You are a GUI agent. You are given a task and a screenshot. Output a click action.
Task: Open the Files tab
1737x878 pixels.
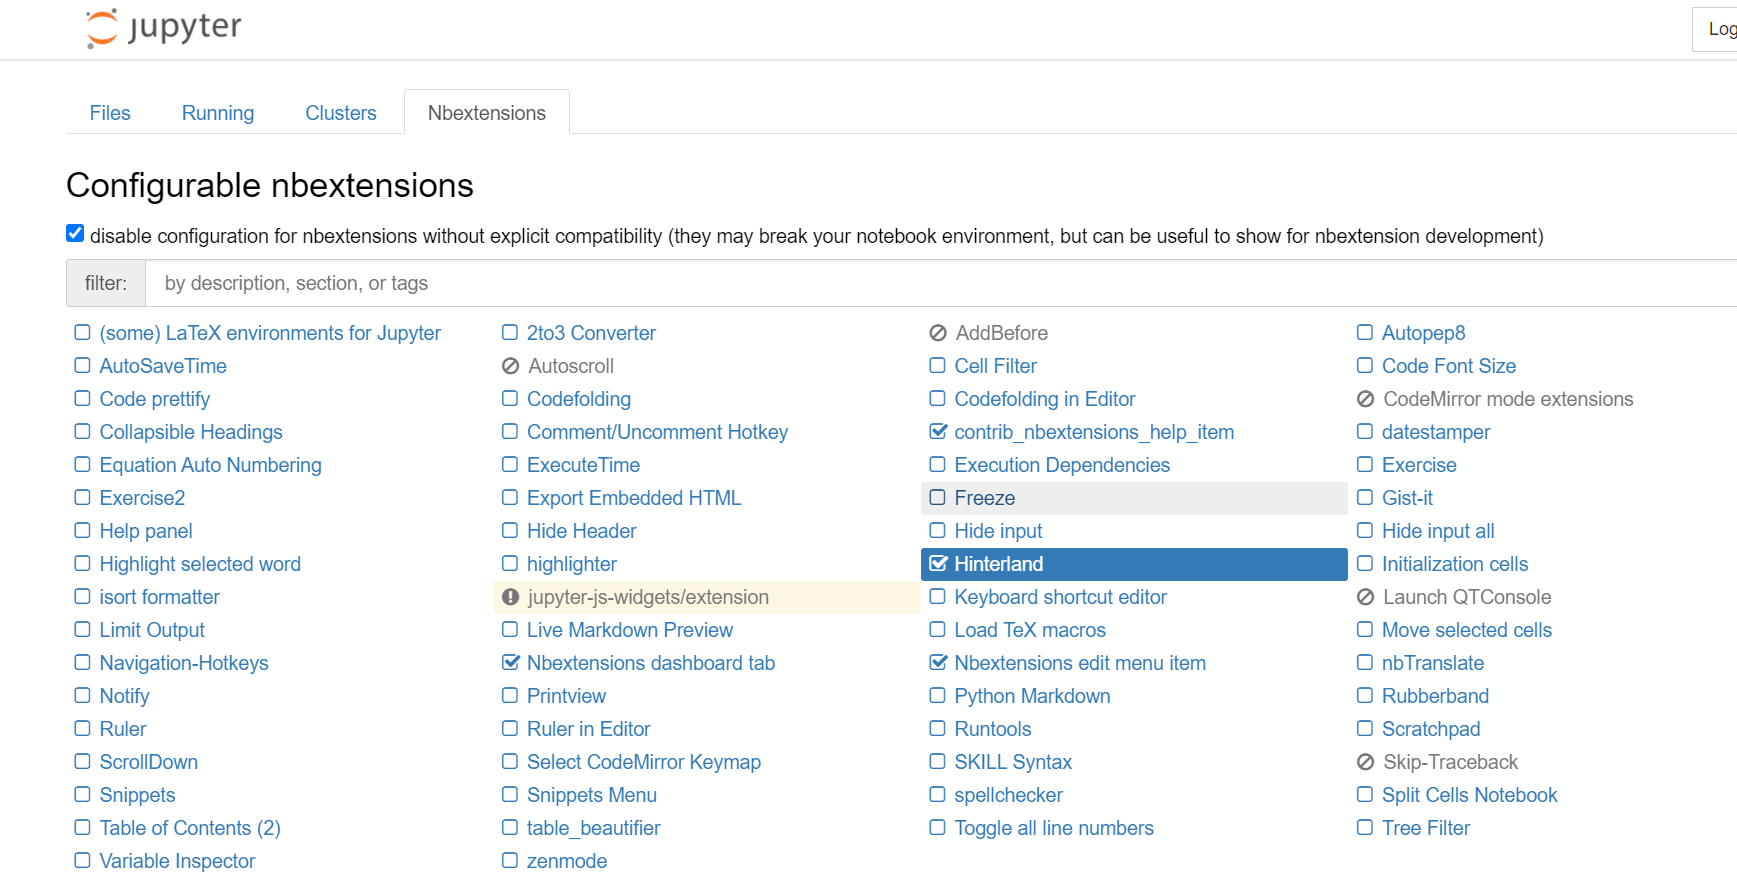pyautogui.click(x=110, y=113)
